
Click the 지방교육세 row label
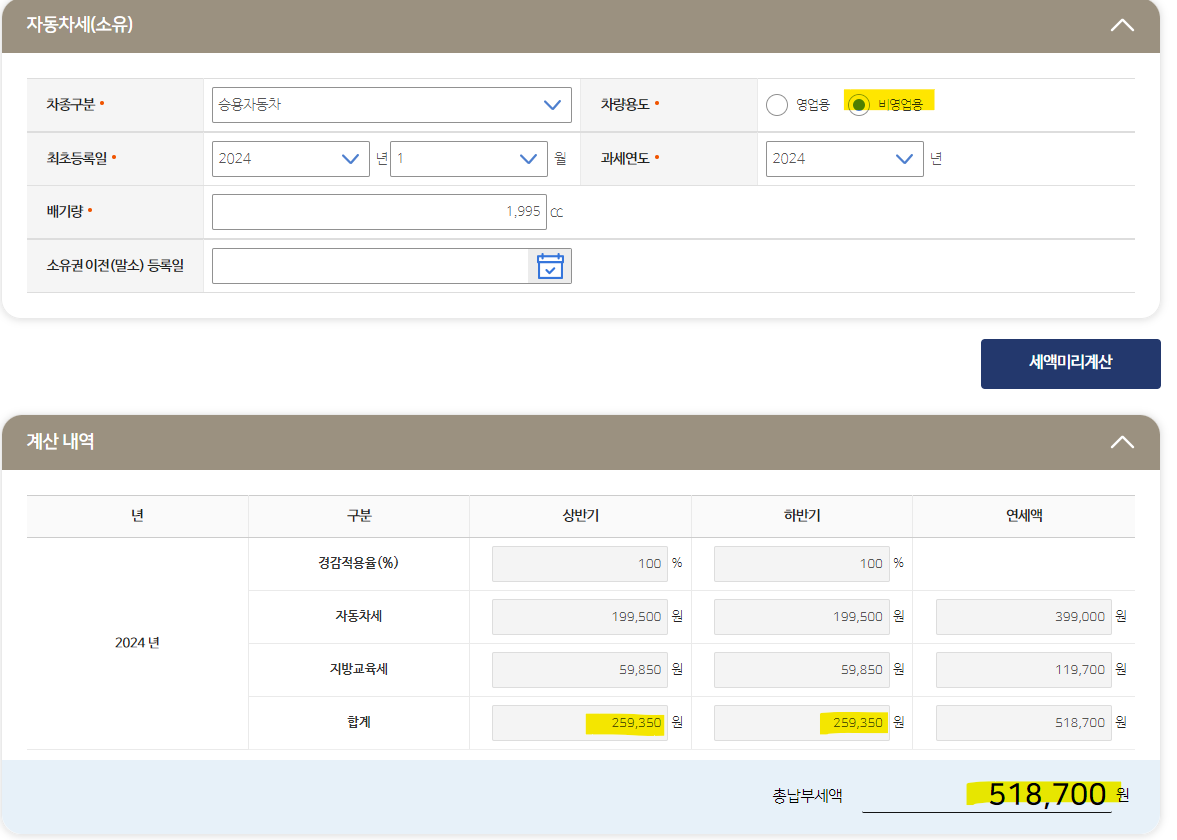point(358,669)
